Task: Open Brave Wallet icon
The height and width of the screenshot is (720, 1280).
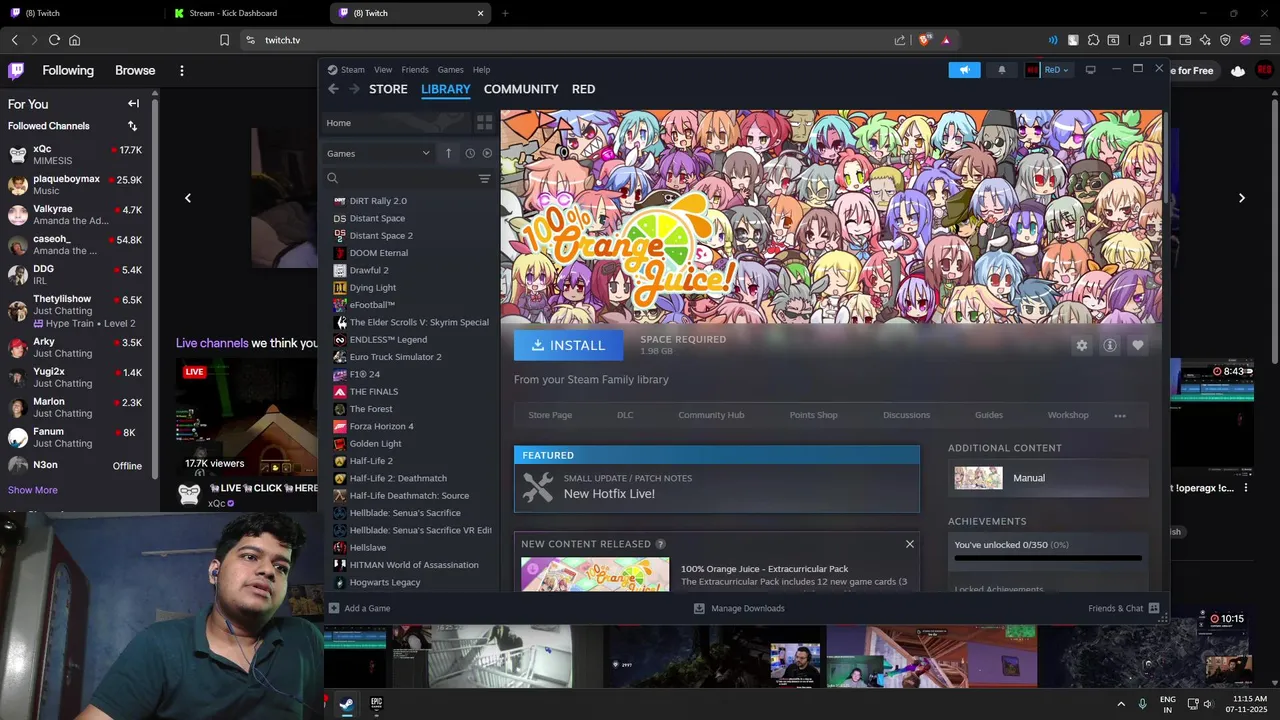Action: click(1185, 40)
